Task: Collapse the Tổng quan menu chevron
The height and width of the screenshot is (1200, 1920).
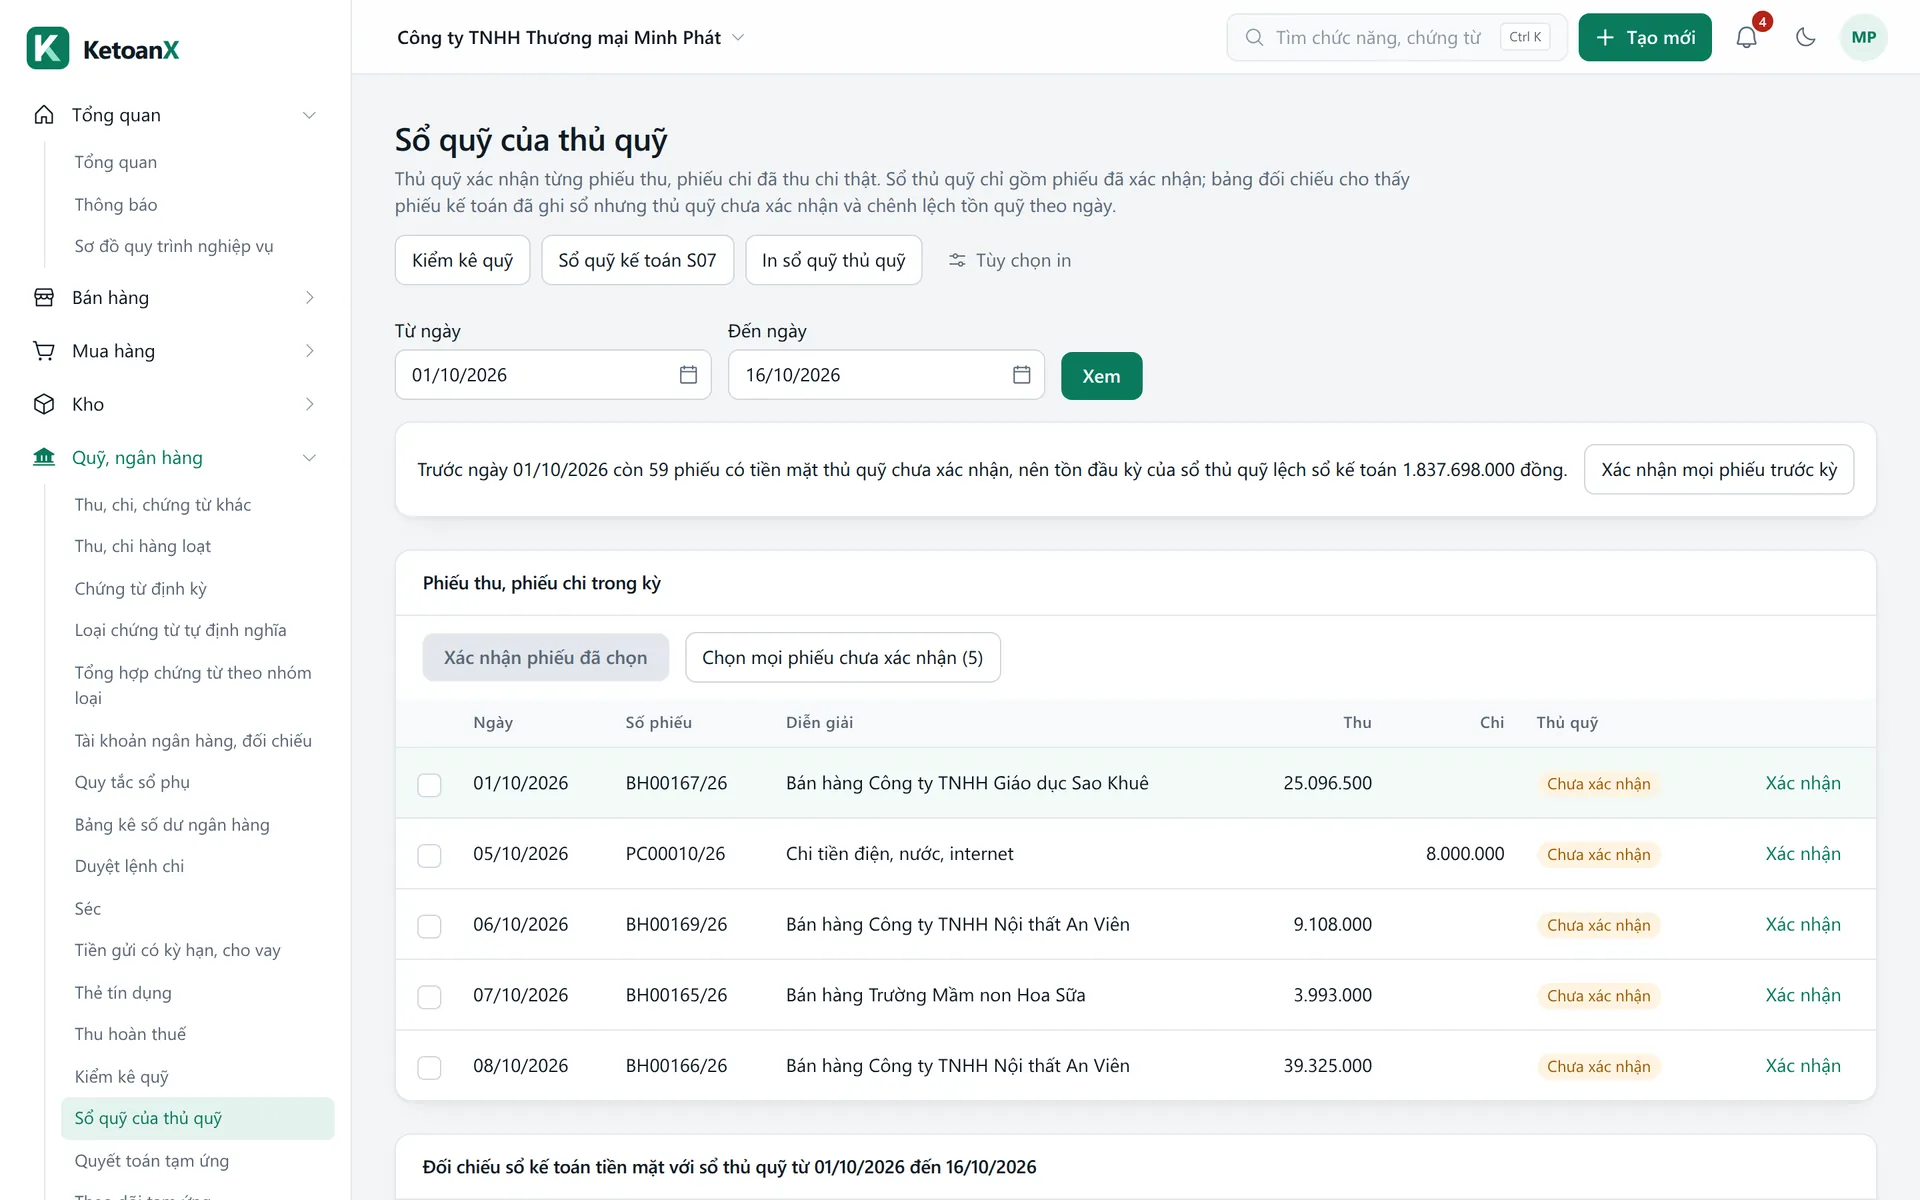Action: point(309,115)
